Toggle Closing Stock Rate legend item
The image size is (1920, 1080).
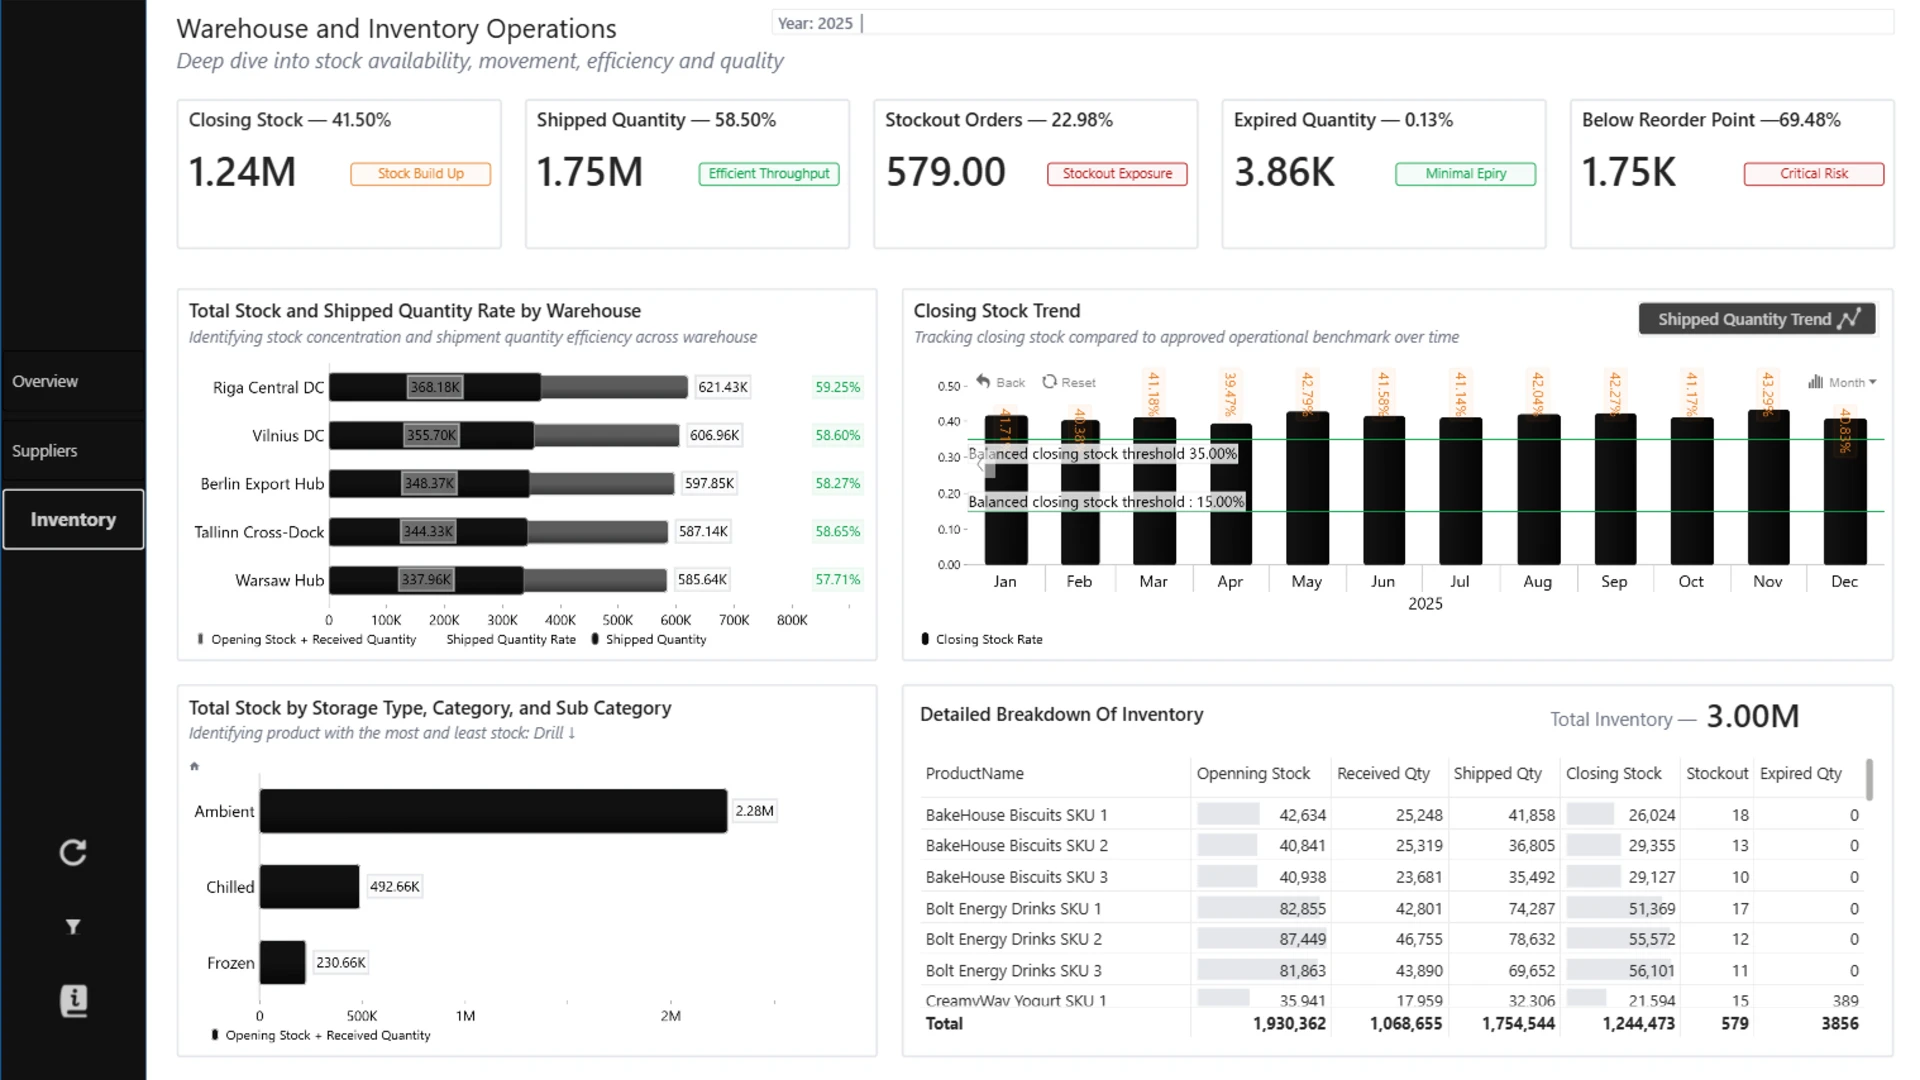981,639
